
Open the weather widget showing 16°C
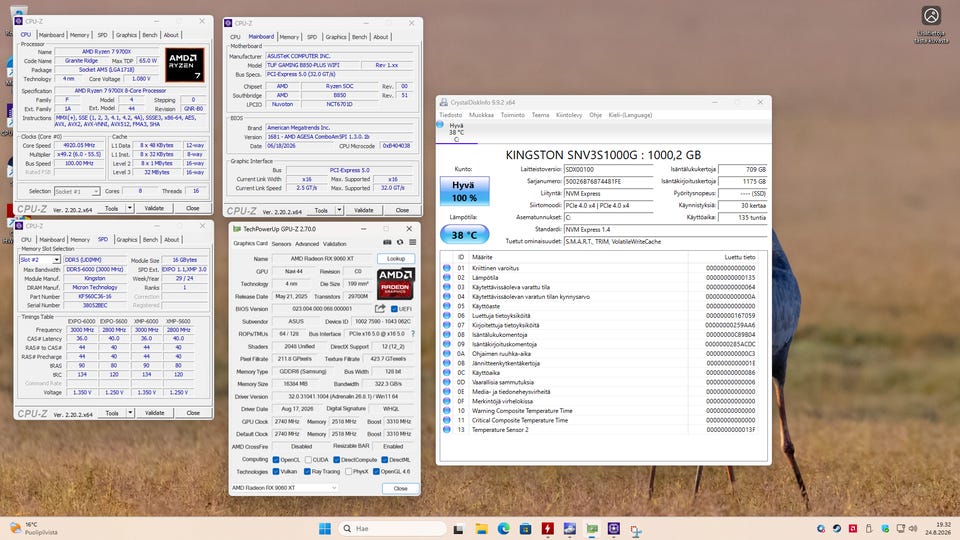point(34,528)
